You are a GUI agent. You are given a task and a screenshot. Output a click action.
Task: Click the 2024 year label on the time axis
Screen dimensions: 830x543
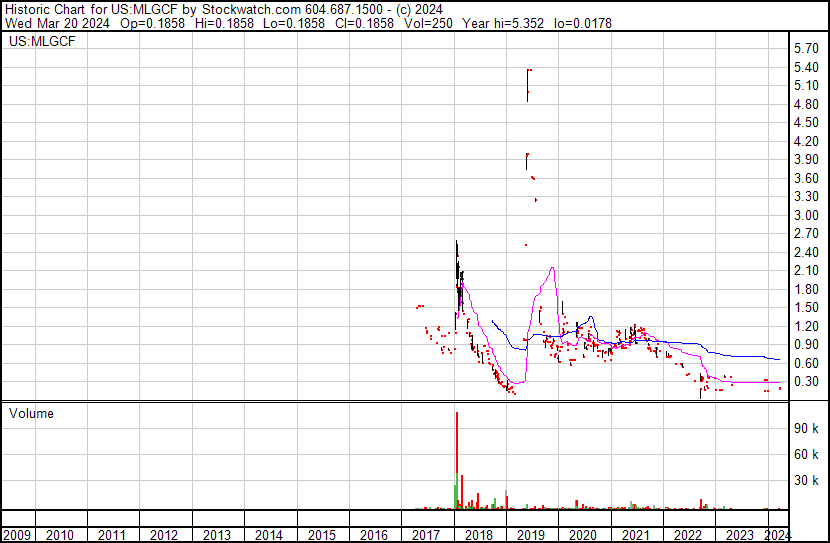[778, 535]
